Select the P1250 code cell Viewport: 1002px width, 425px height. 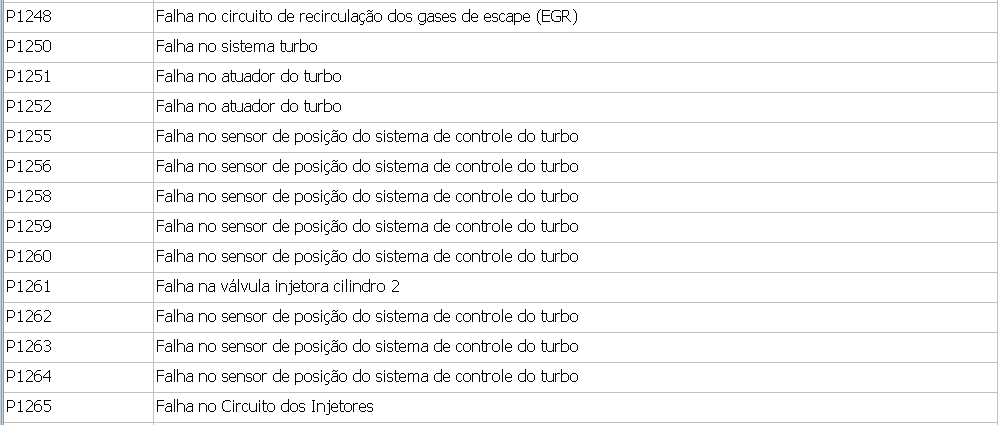point(29,47)
